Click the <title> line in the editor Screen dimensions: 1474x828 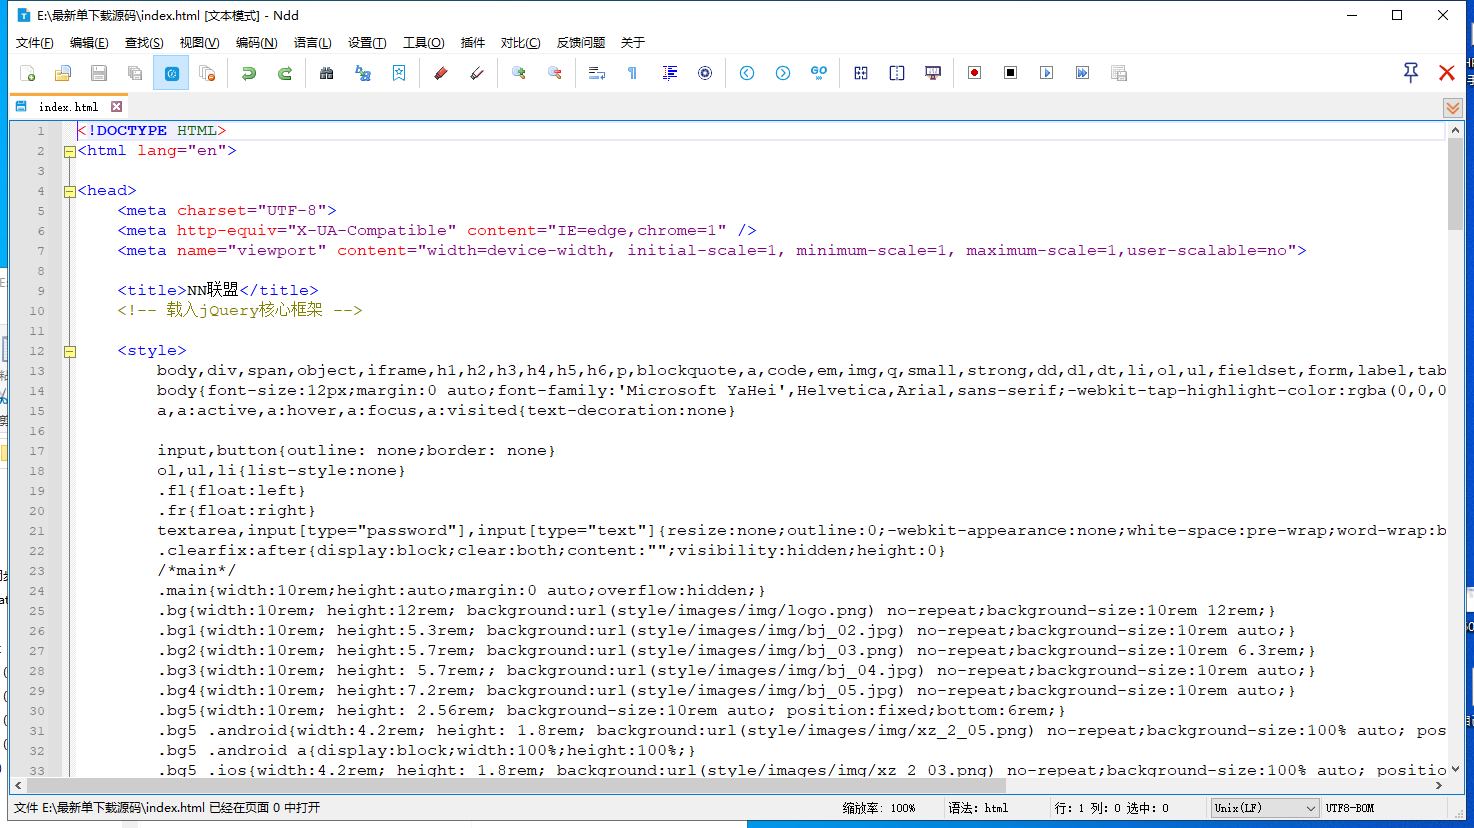pos(218,290)
